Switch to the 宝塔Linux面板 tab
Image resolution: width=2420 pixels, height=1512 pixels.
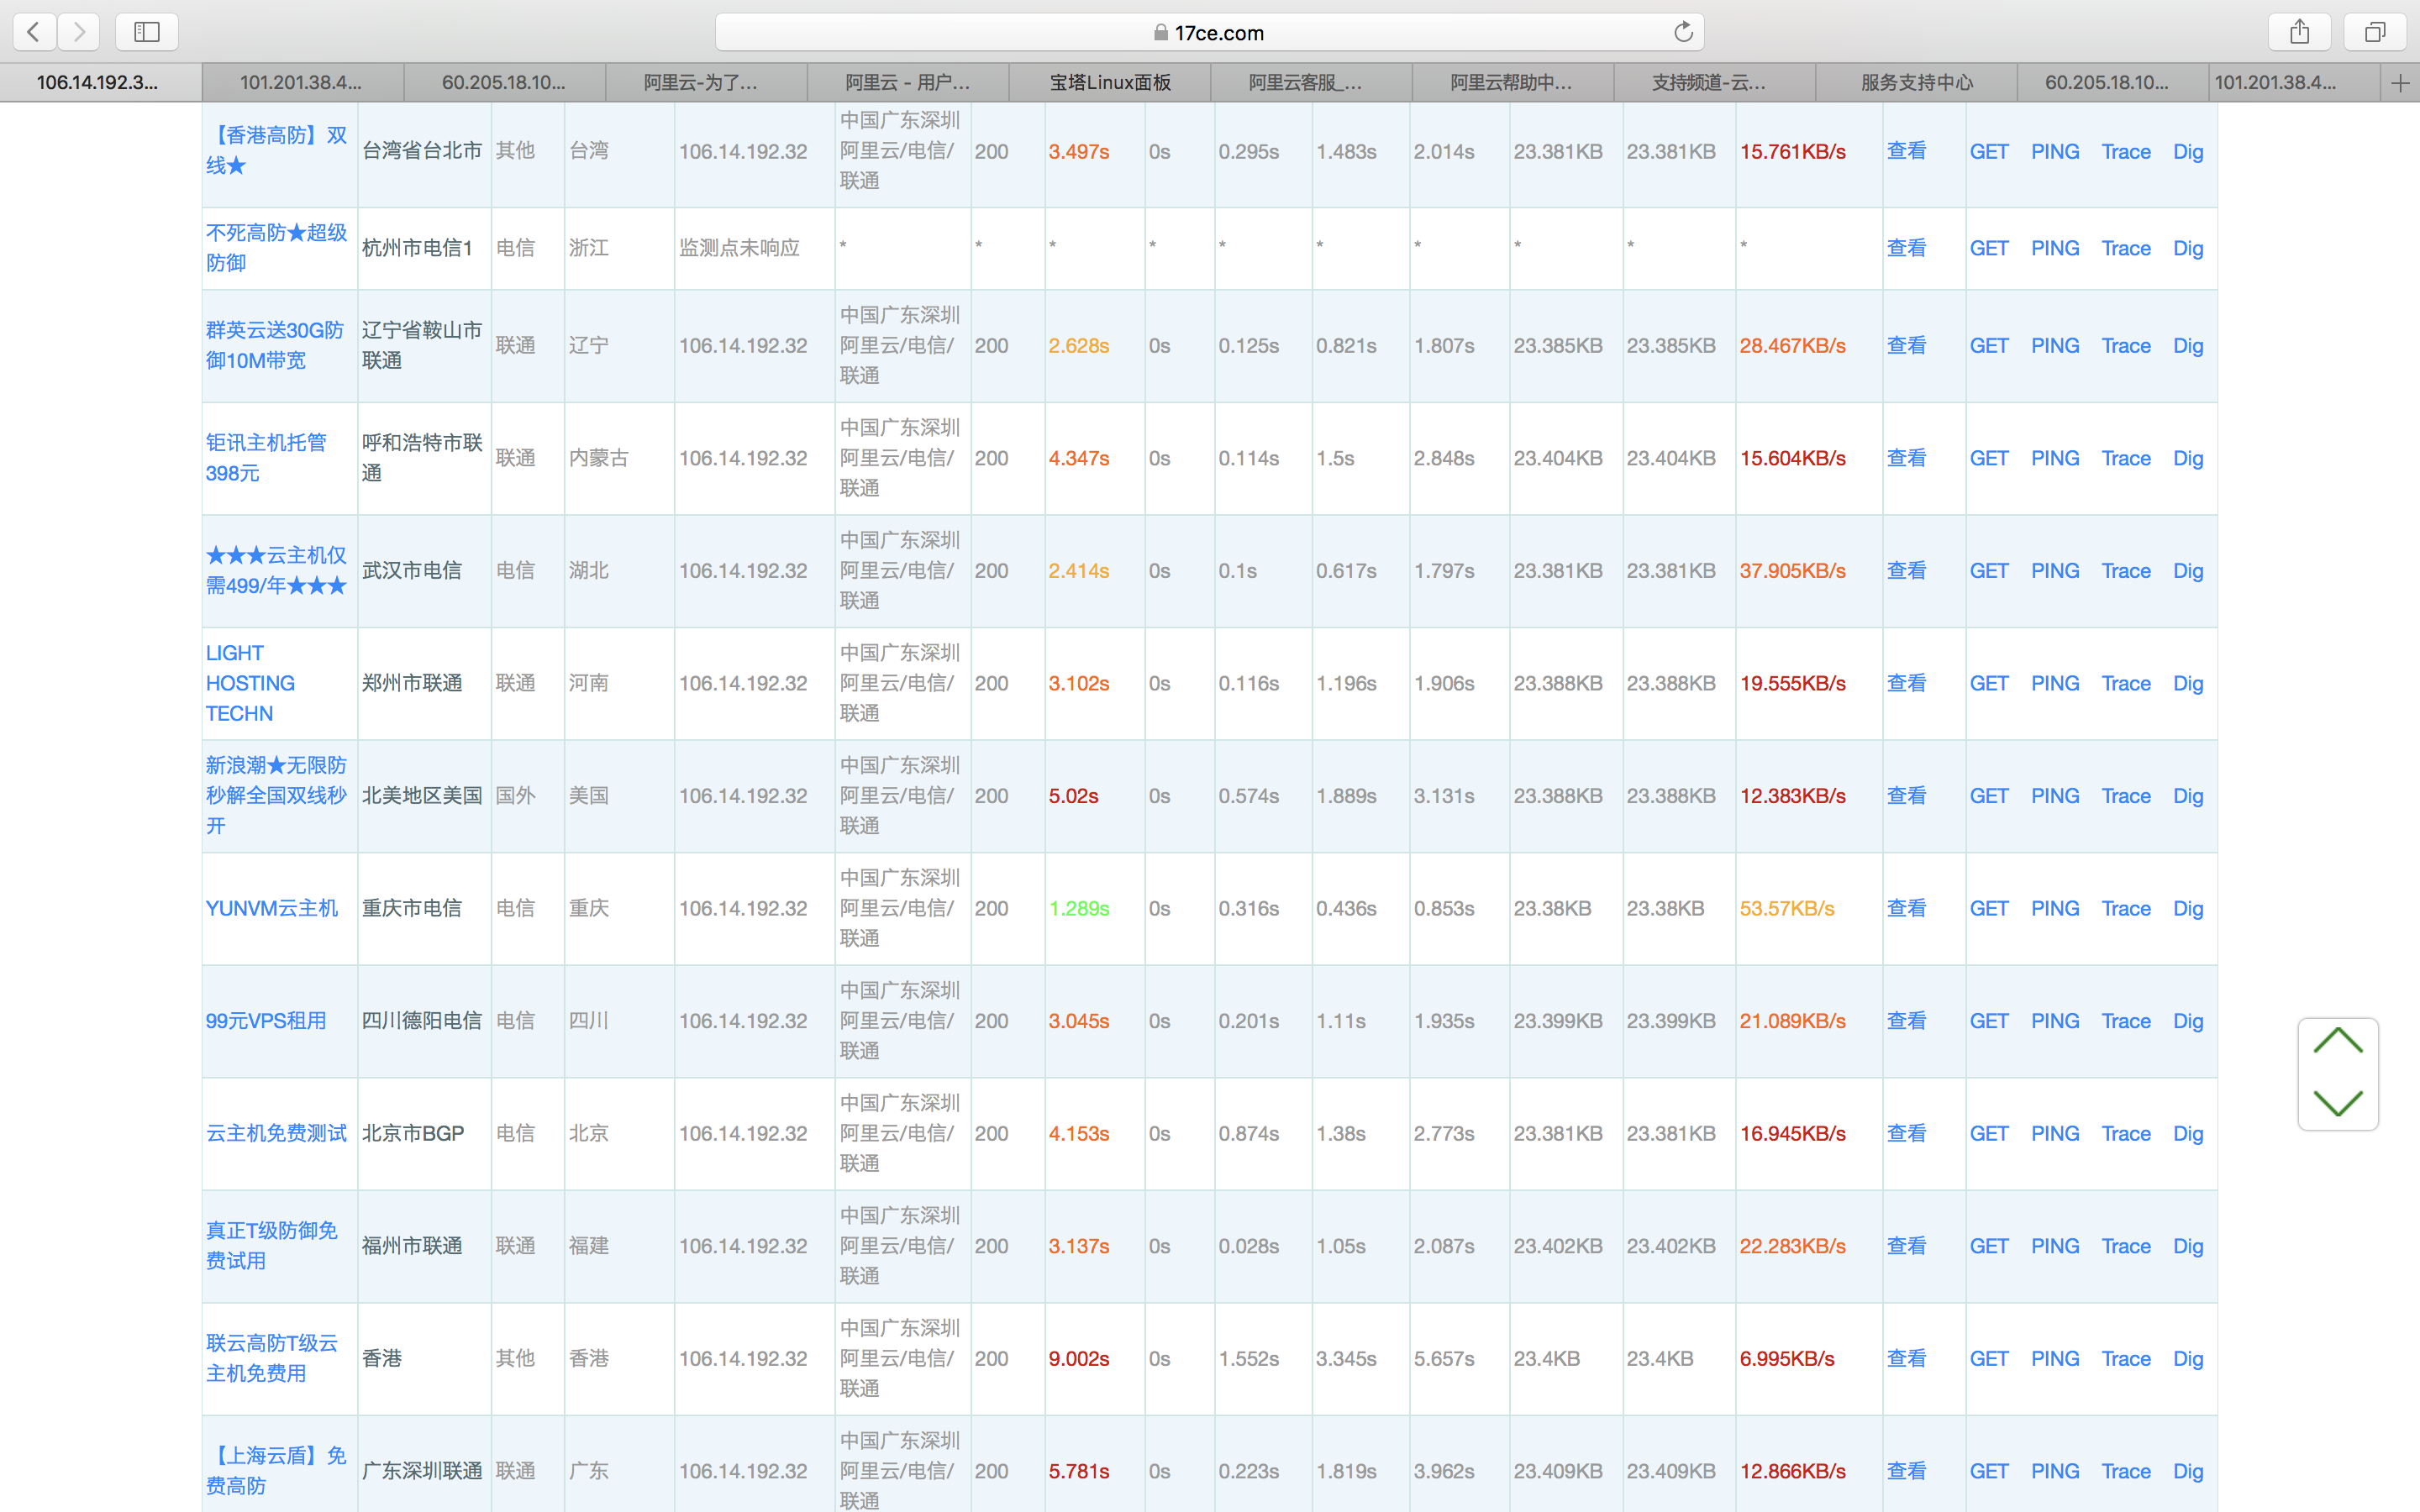click(1110, 83)
